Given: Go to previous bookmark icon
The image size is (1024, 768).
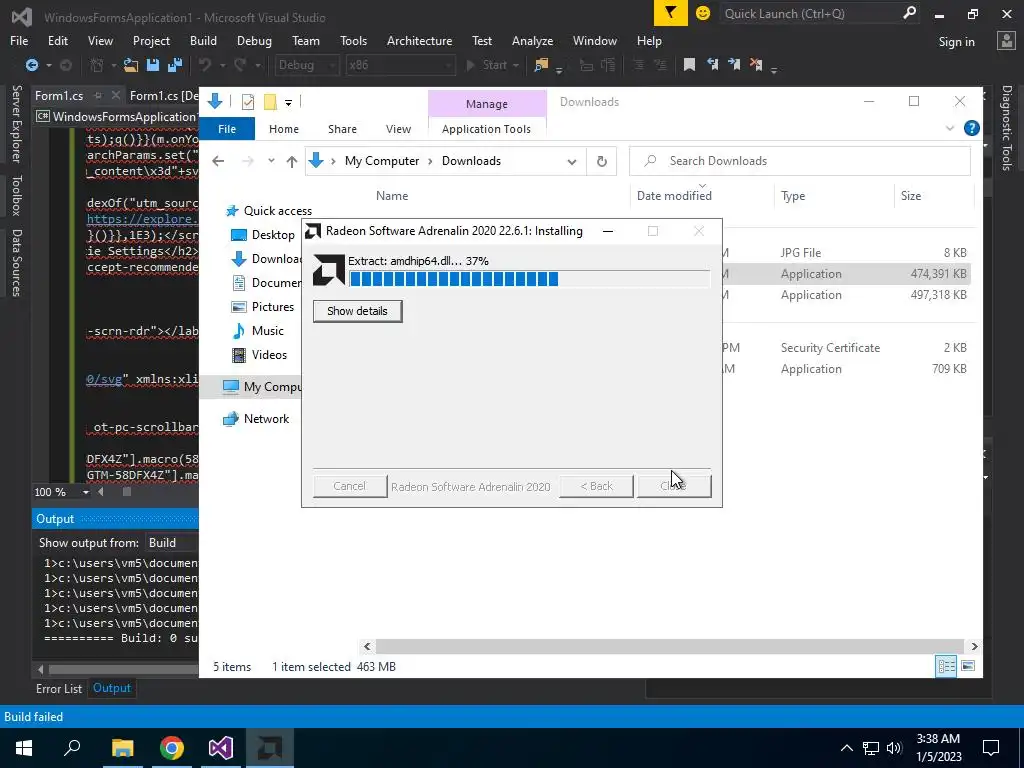Looking at the screenshot, I should click(712, 65).
